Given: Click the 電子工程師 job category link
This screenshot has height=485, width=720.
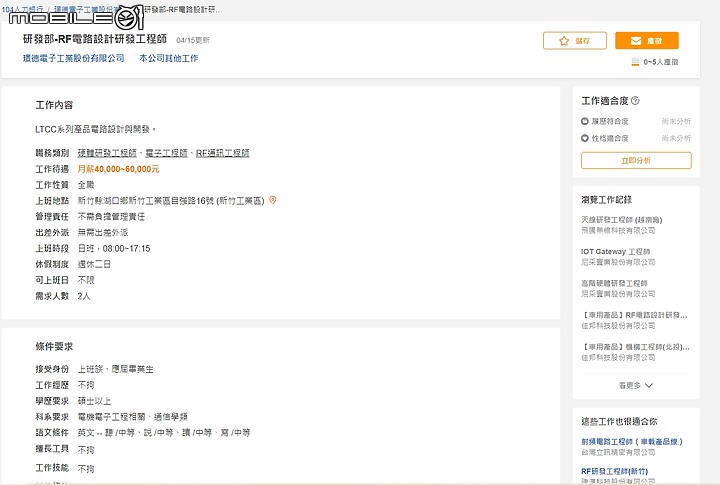Looking at the screenshot, I should (x=166, y=153).
